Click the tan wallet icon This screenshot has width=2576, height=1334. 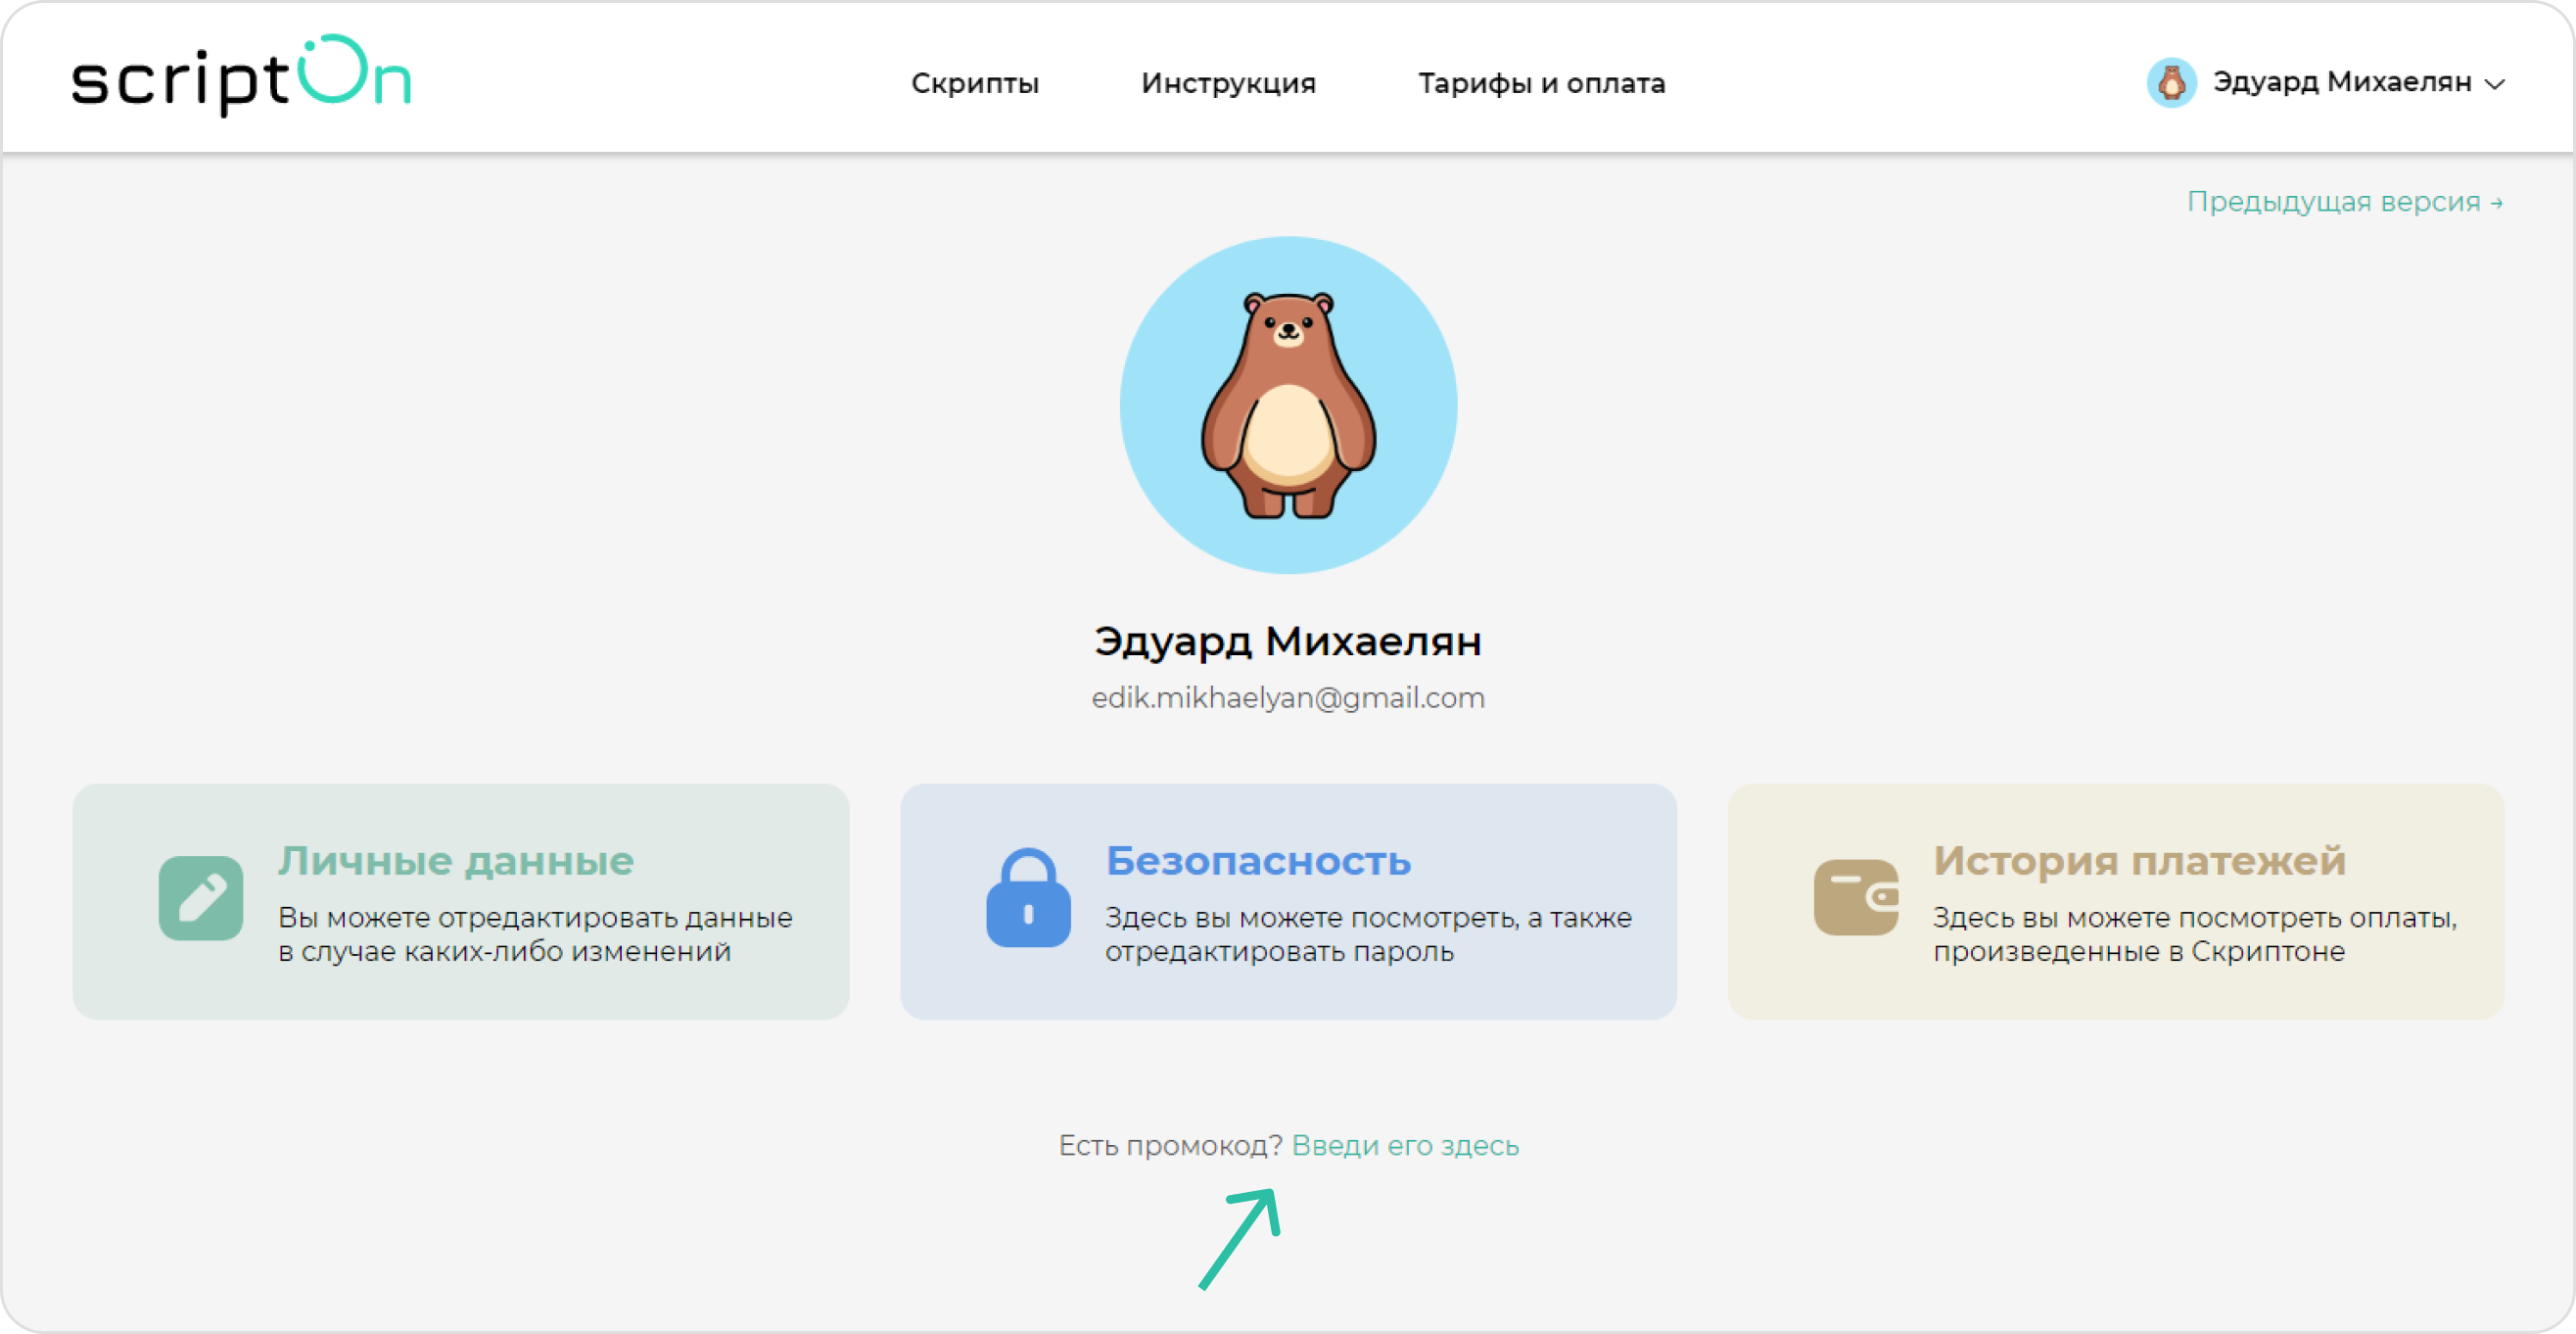[1856, 897]
